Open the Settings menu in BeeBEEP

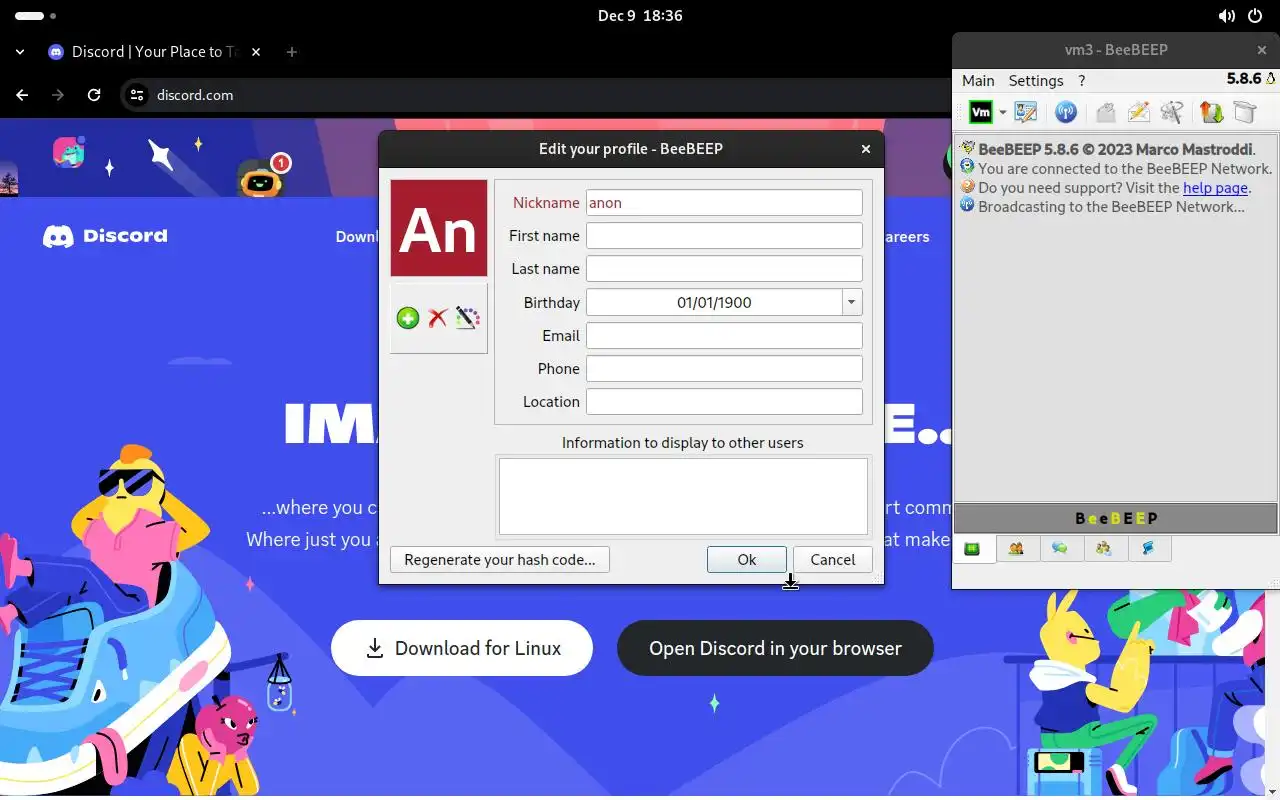[x=1036, y=81]
